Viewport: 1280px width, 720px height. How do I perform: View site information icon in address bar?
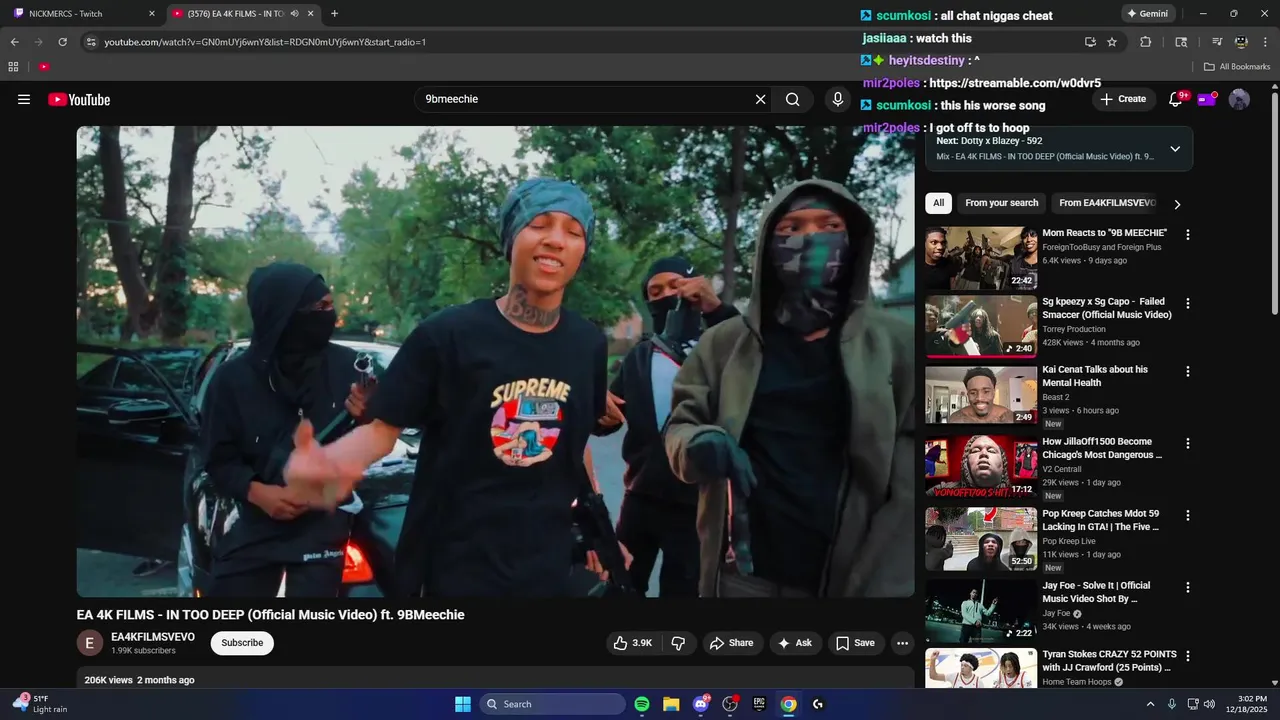tap(91, 42)
